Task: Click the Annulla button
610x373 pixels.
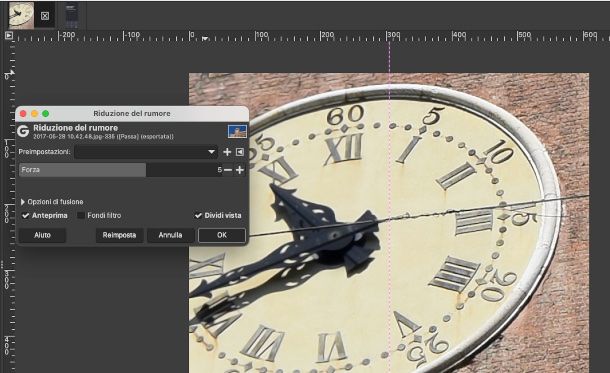Action: 170,235
